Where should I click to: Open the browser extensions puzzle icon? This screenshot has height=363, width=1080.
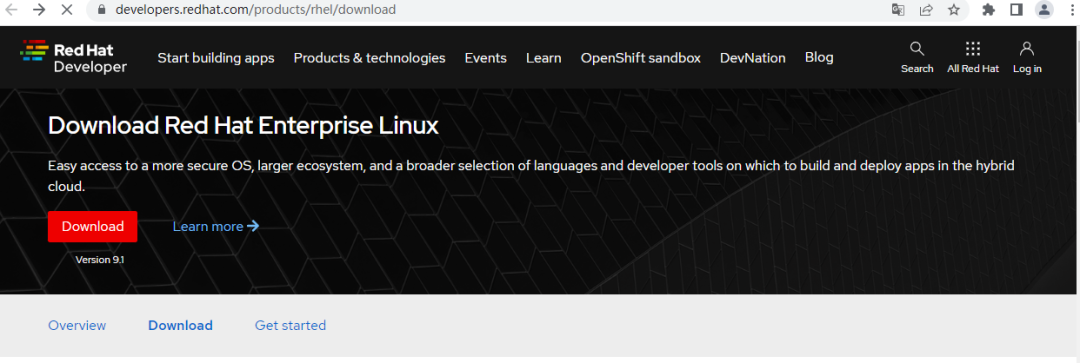pyautogui.click(x=988, y=10)
